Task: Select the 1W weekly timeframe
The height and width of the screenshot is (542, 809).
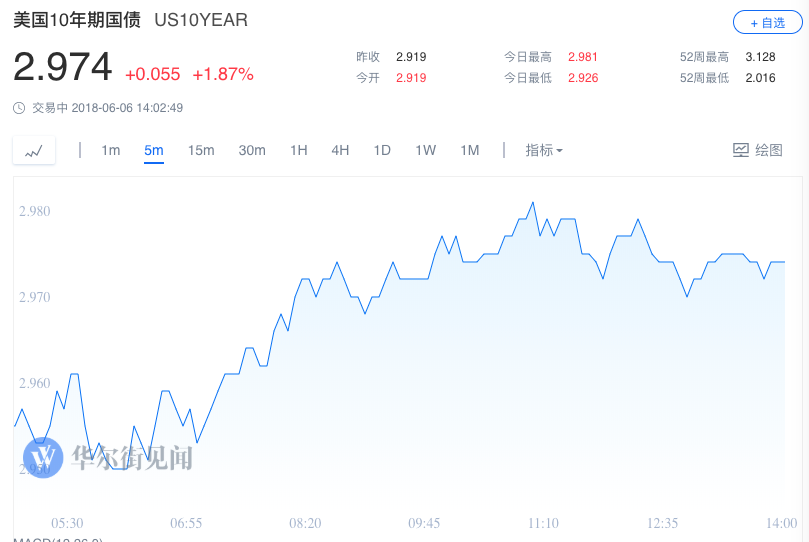Action: (x=426, y=150)
